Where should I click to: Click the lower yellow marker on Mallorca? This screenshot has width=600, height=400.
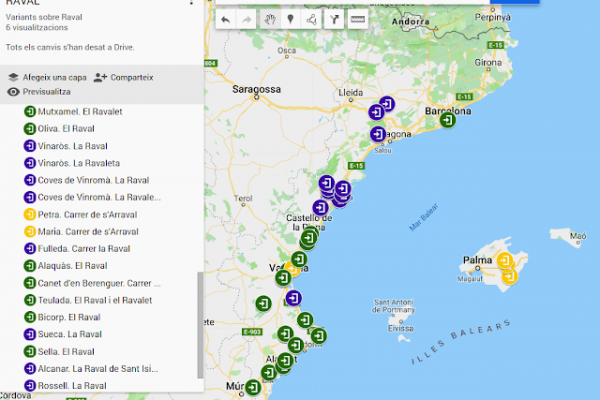(510, 276)
